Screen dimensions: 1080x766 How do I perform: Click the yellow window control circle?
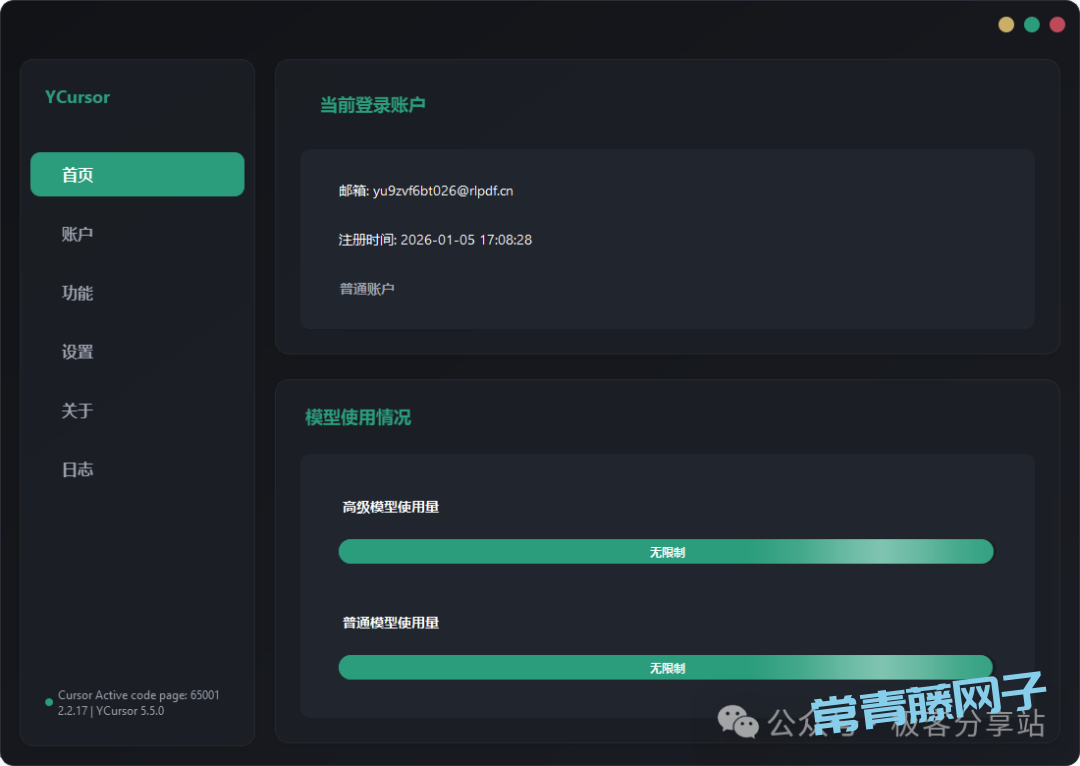(x=1006, y=23)
